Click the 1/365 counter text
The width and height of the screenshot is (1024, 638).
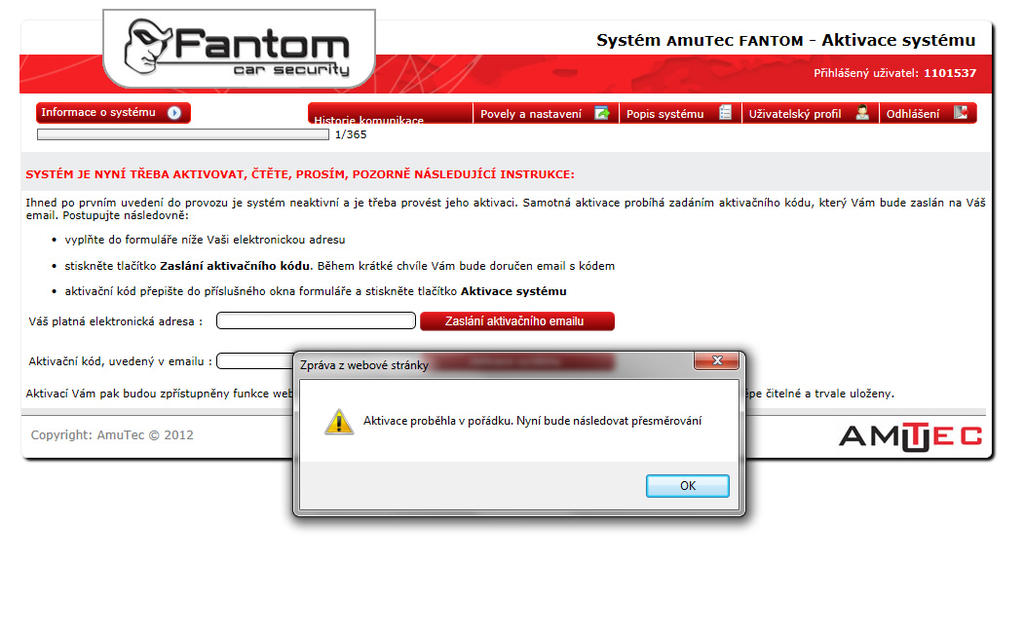click(x=351, y=135)
